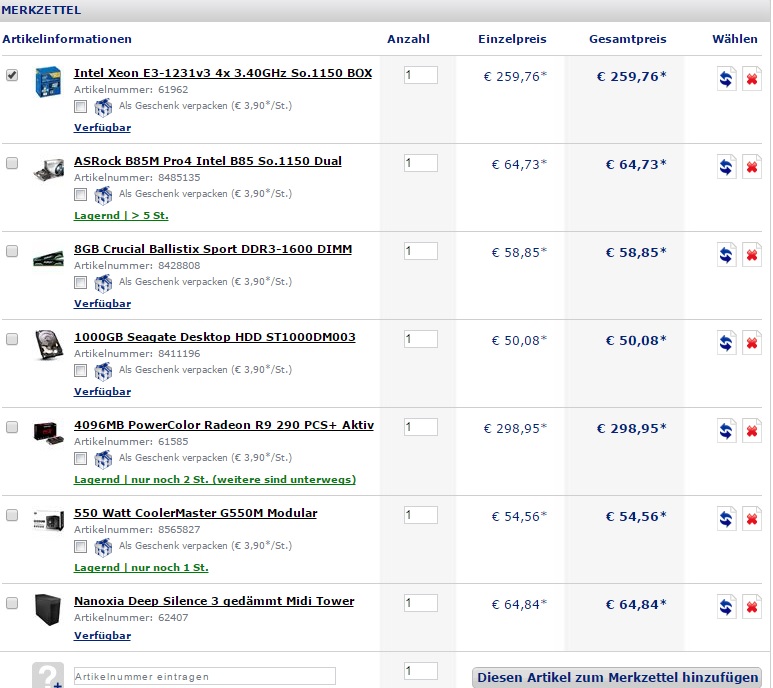Open ASRock B85M Pro4 product link
This screenshot has width=773, height=688.
[208, 161]
